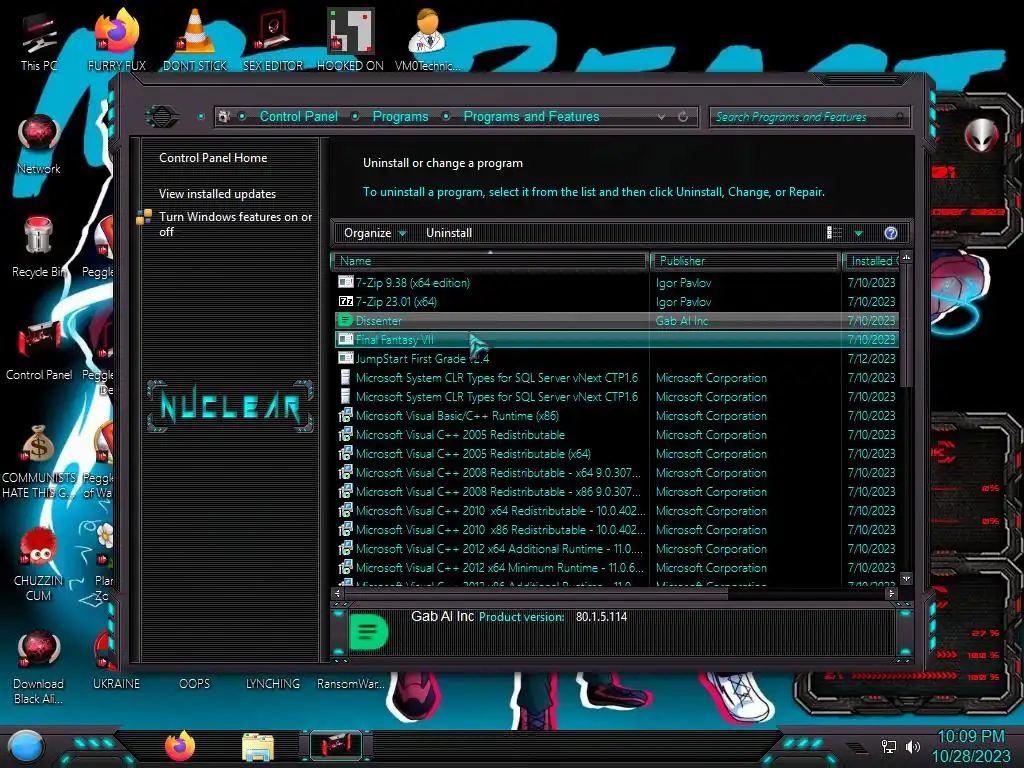This screenshot has height=768, width=1024.
Task: Click Programs and Features breadcrumb
Action: point(531,117)
